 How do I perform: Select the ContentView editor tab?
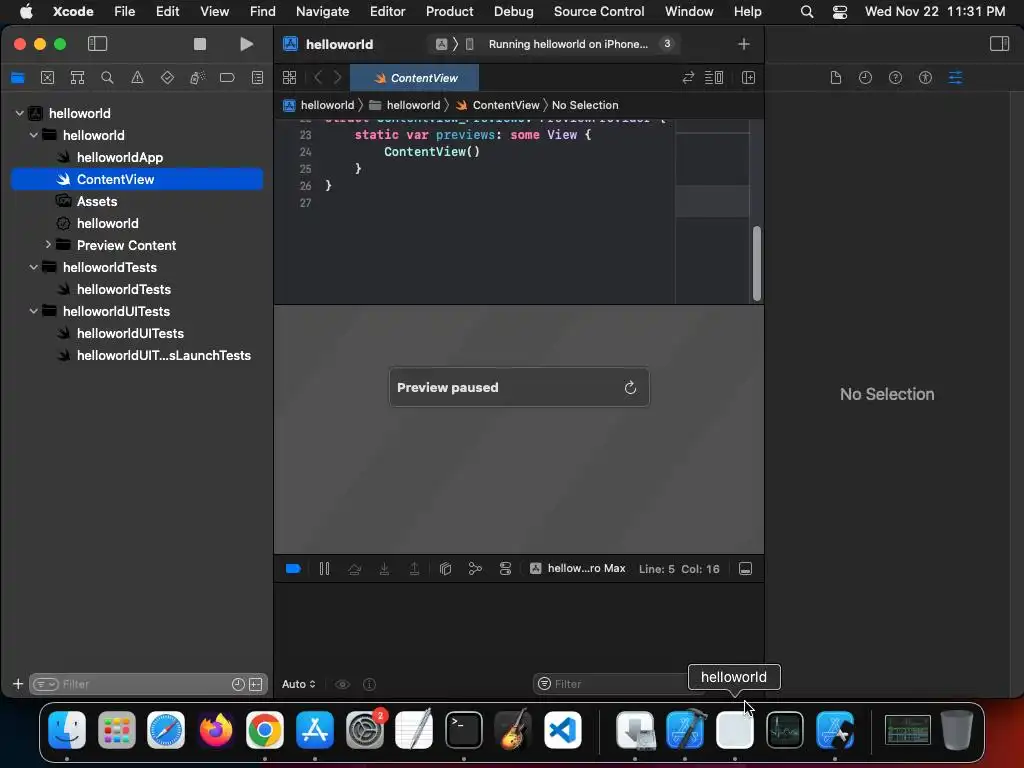[415, 78]
